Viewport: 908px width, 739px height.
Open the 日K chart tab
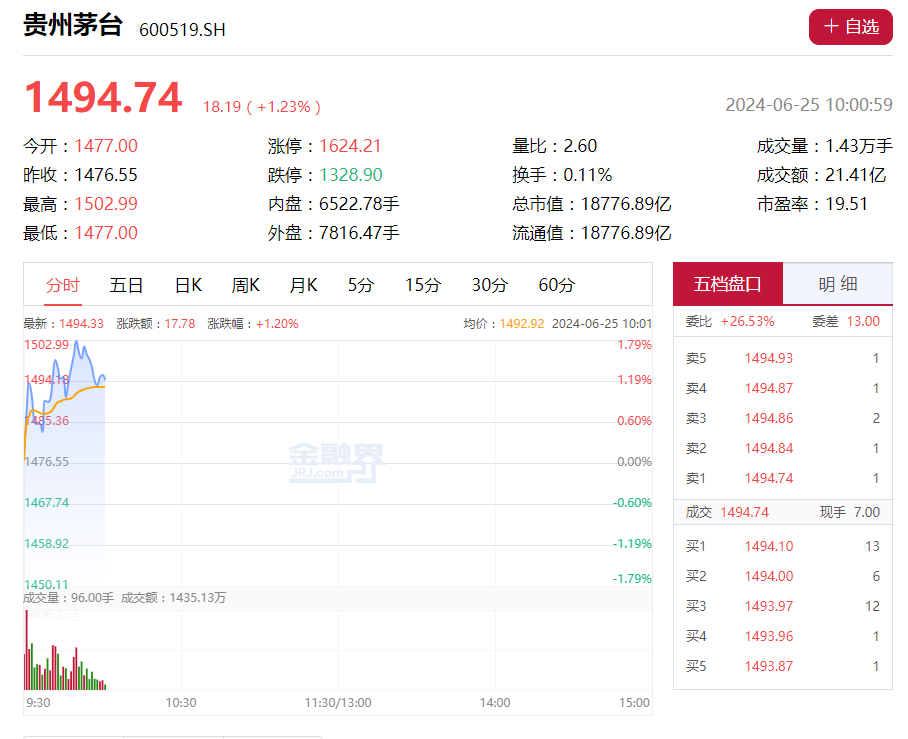pyautogui.click(x=188, y=285)
